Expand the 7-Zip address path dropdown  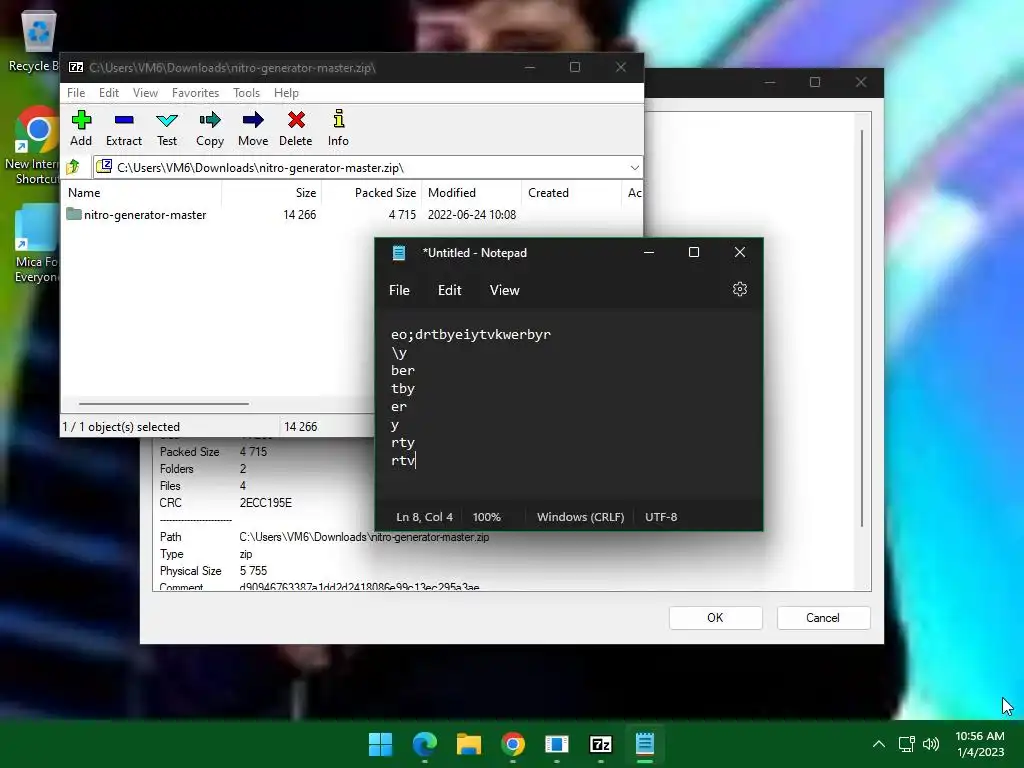[x=634, y=168]
